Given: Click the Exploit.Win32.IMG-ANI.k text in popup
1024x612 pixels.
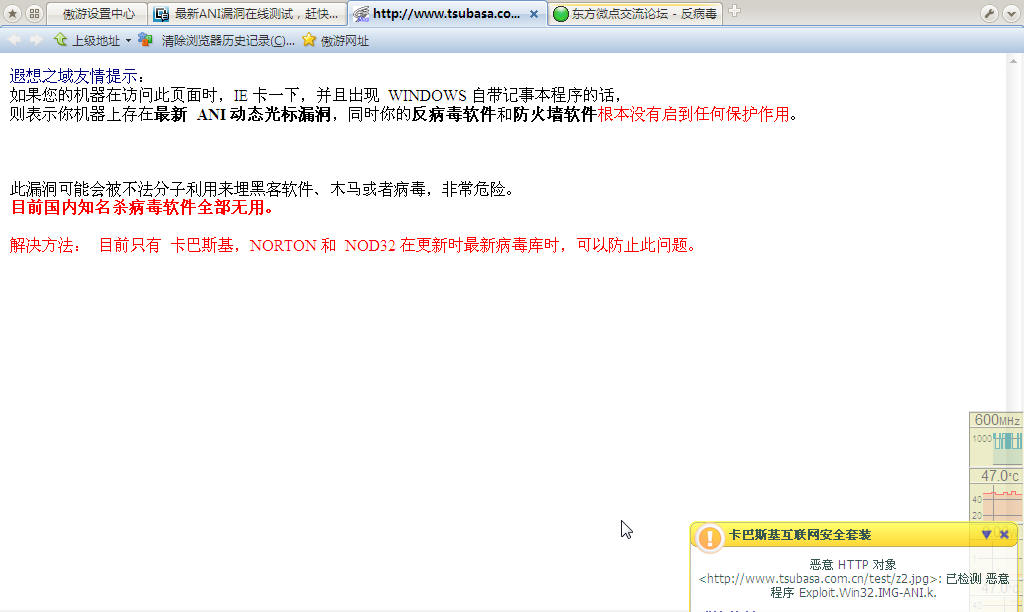Looking at the screenshot, I should [x=867, y=592].
